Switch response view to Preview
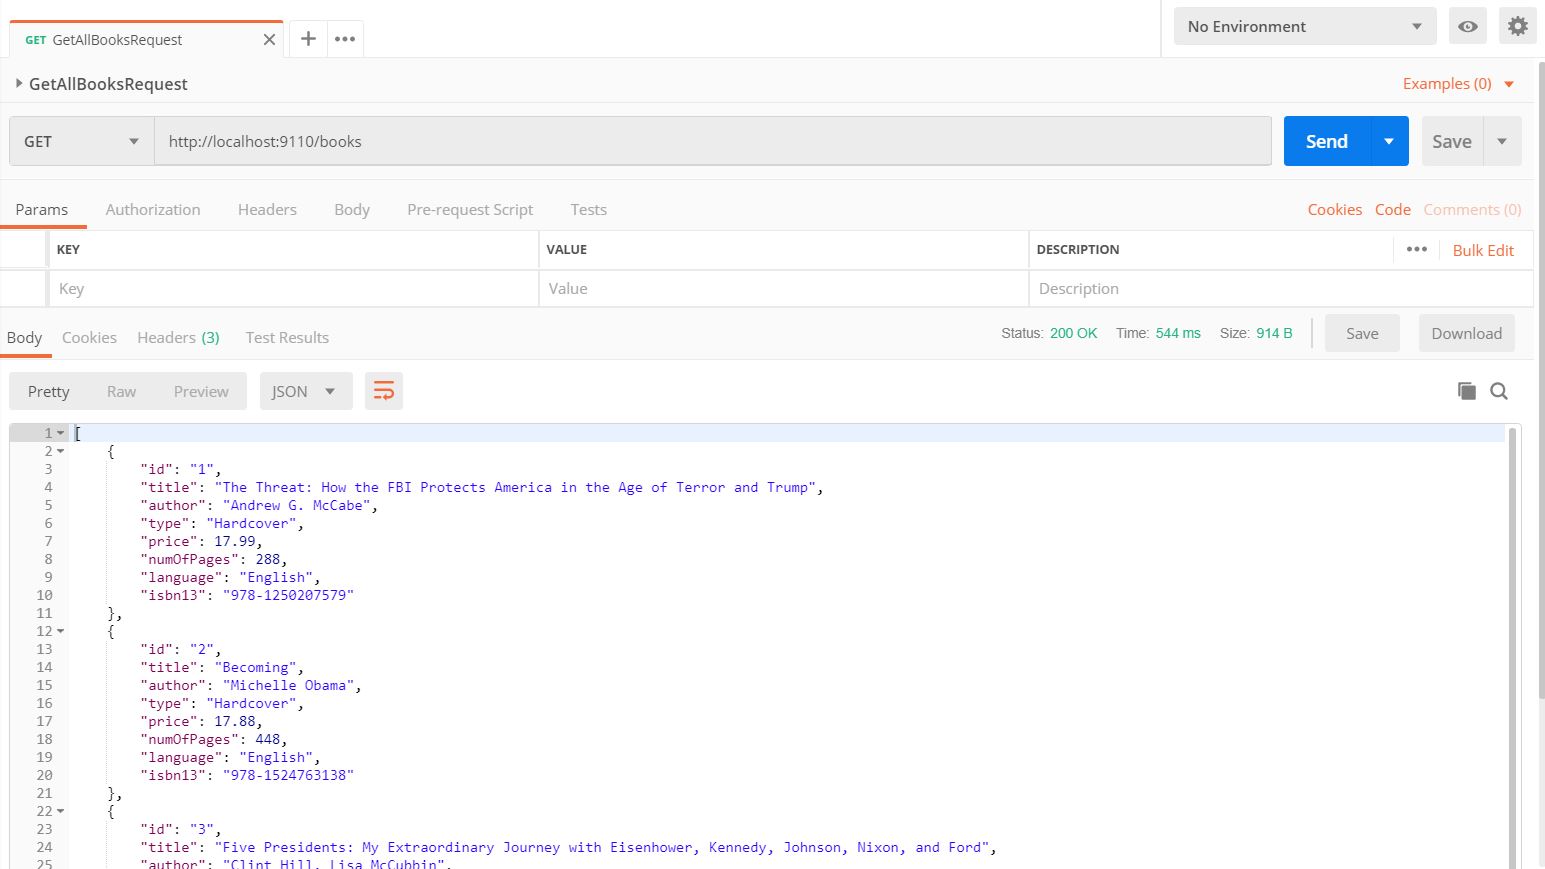 pos(201,391)
